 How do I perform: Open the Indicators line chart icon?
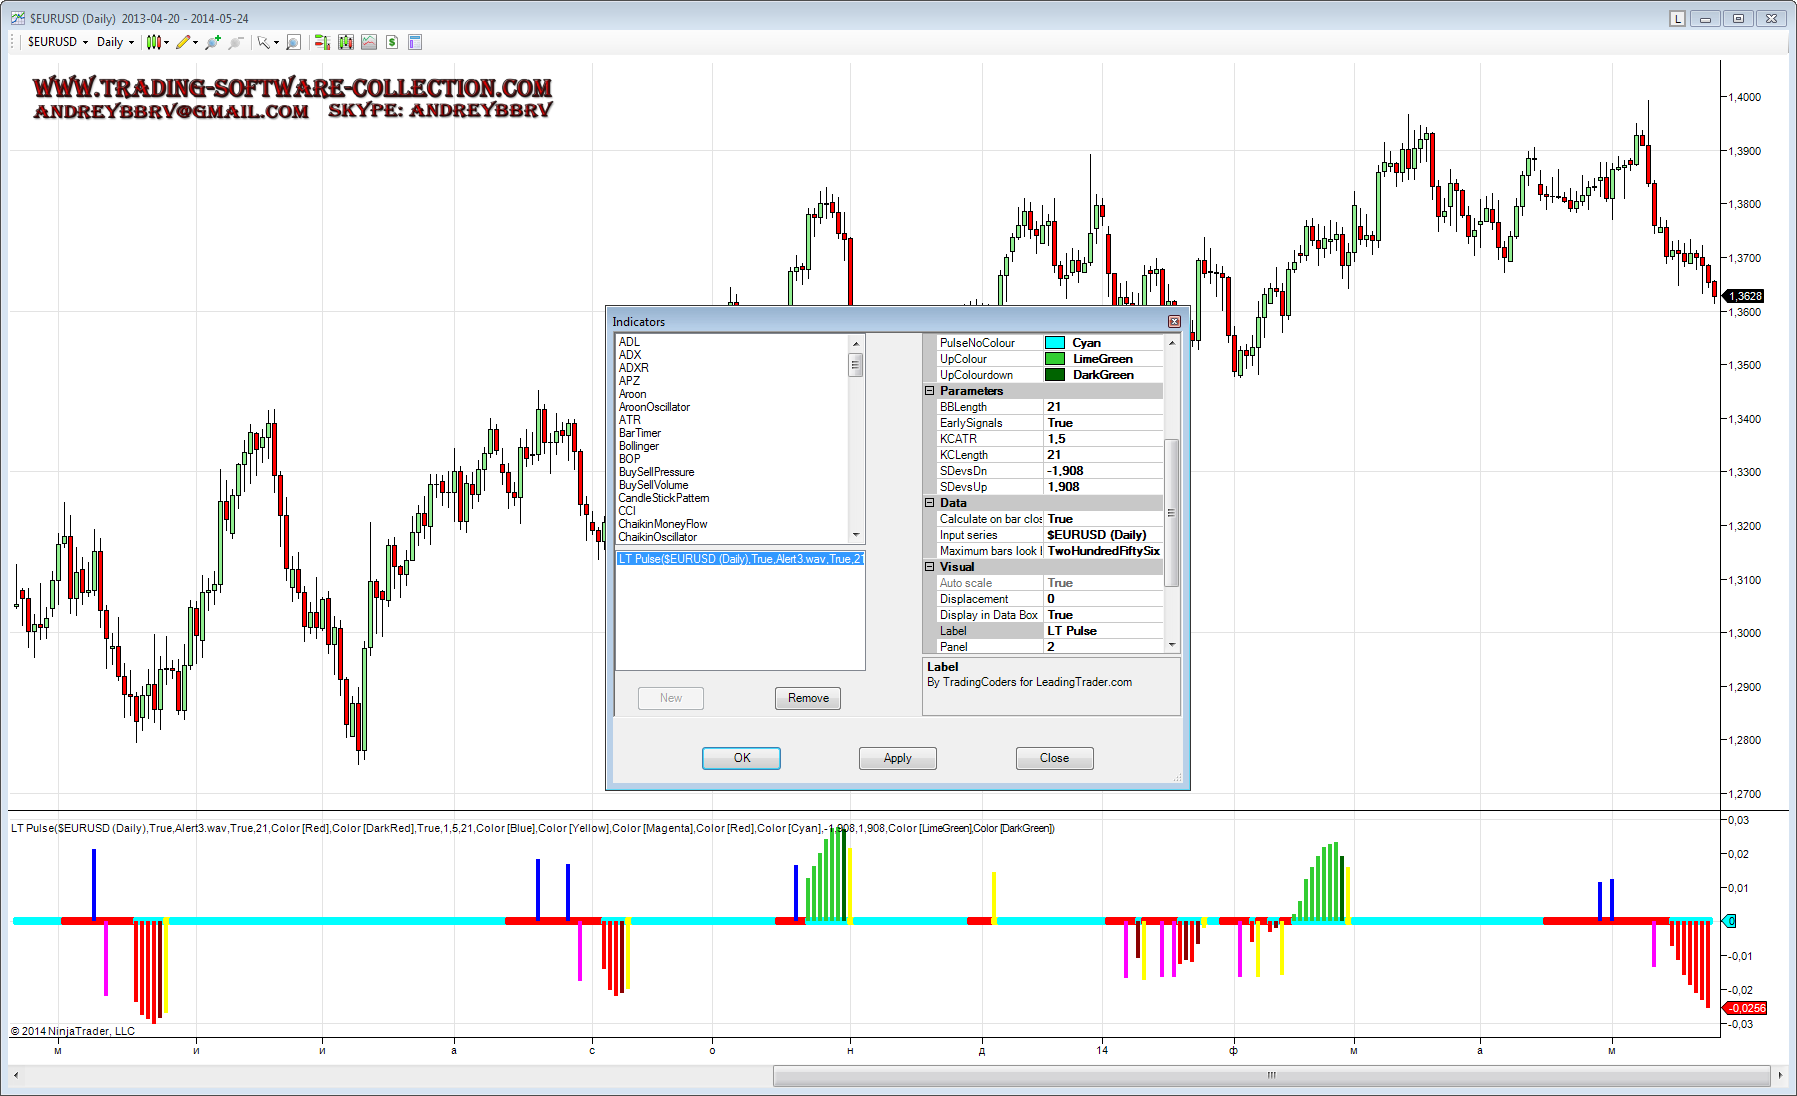[x=369, y=42]
